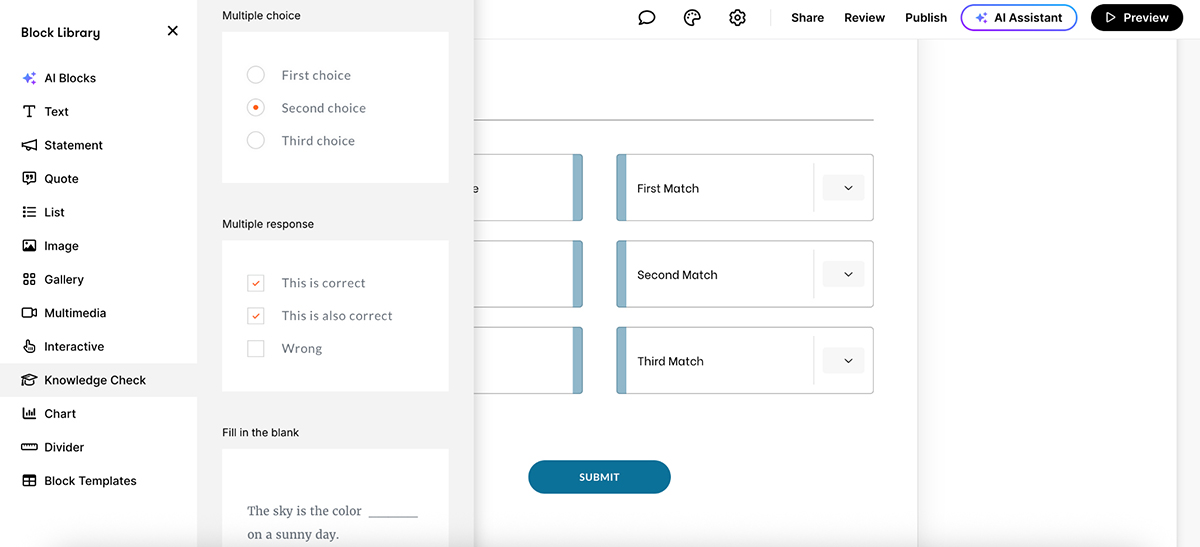Select the Third choice radio button
The height and width of the screenshot is (547, 1200).
256,141
